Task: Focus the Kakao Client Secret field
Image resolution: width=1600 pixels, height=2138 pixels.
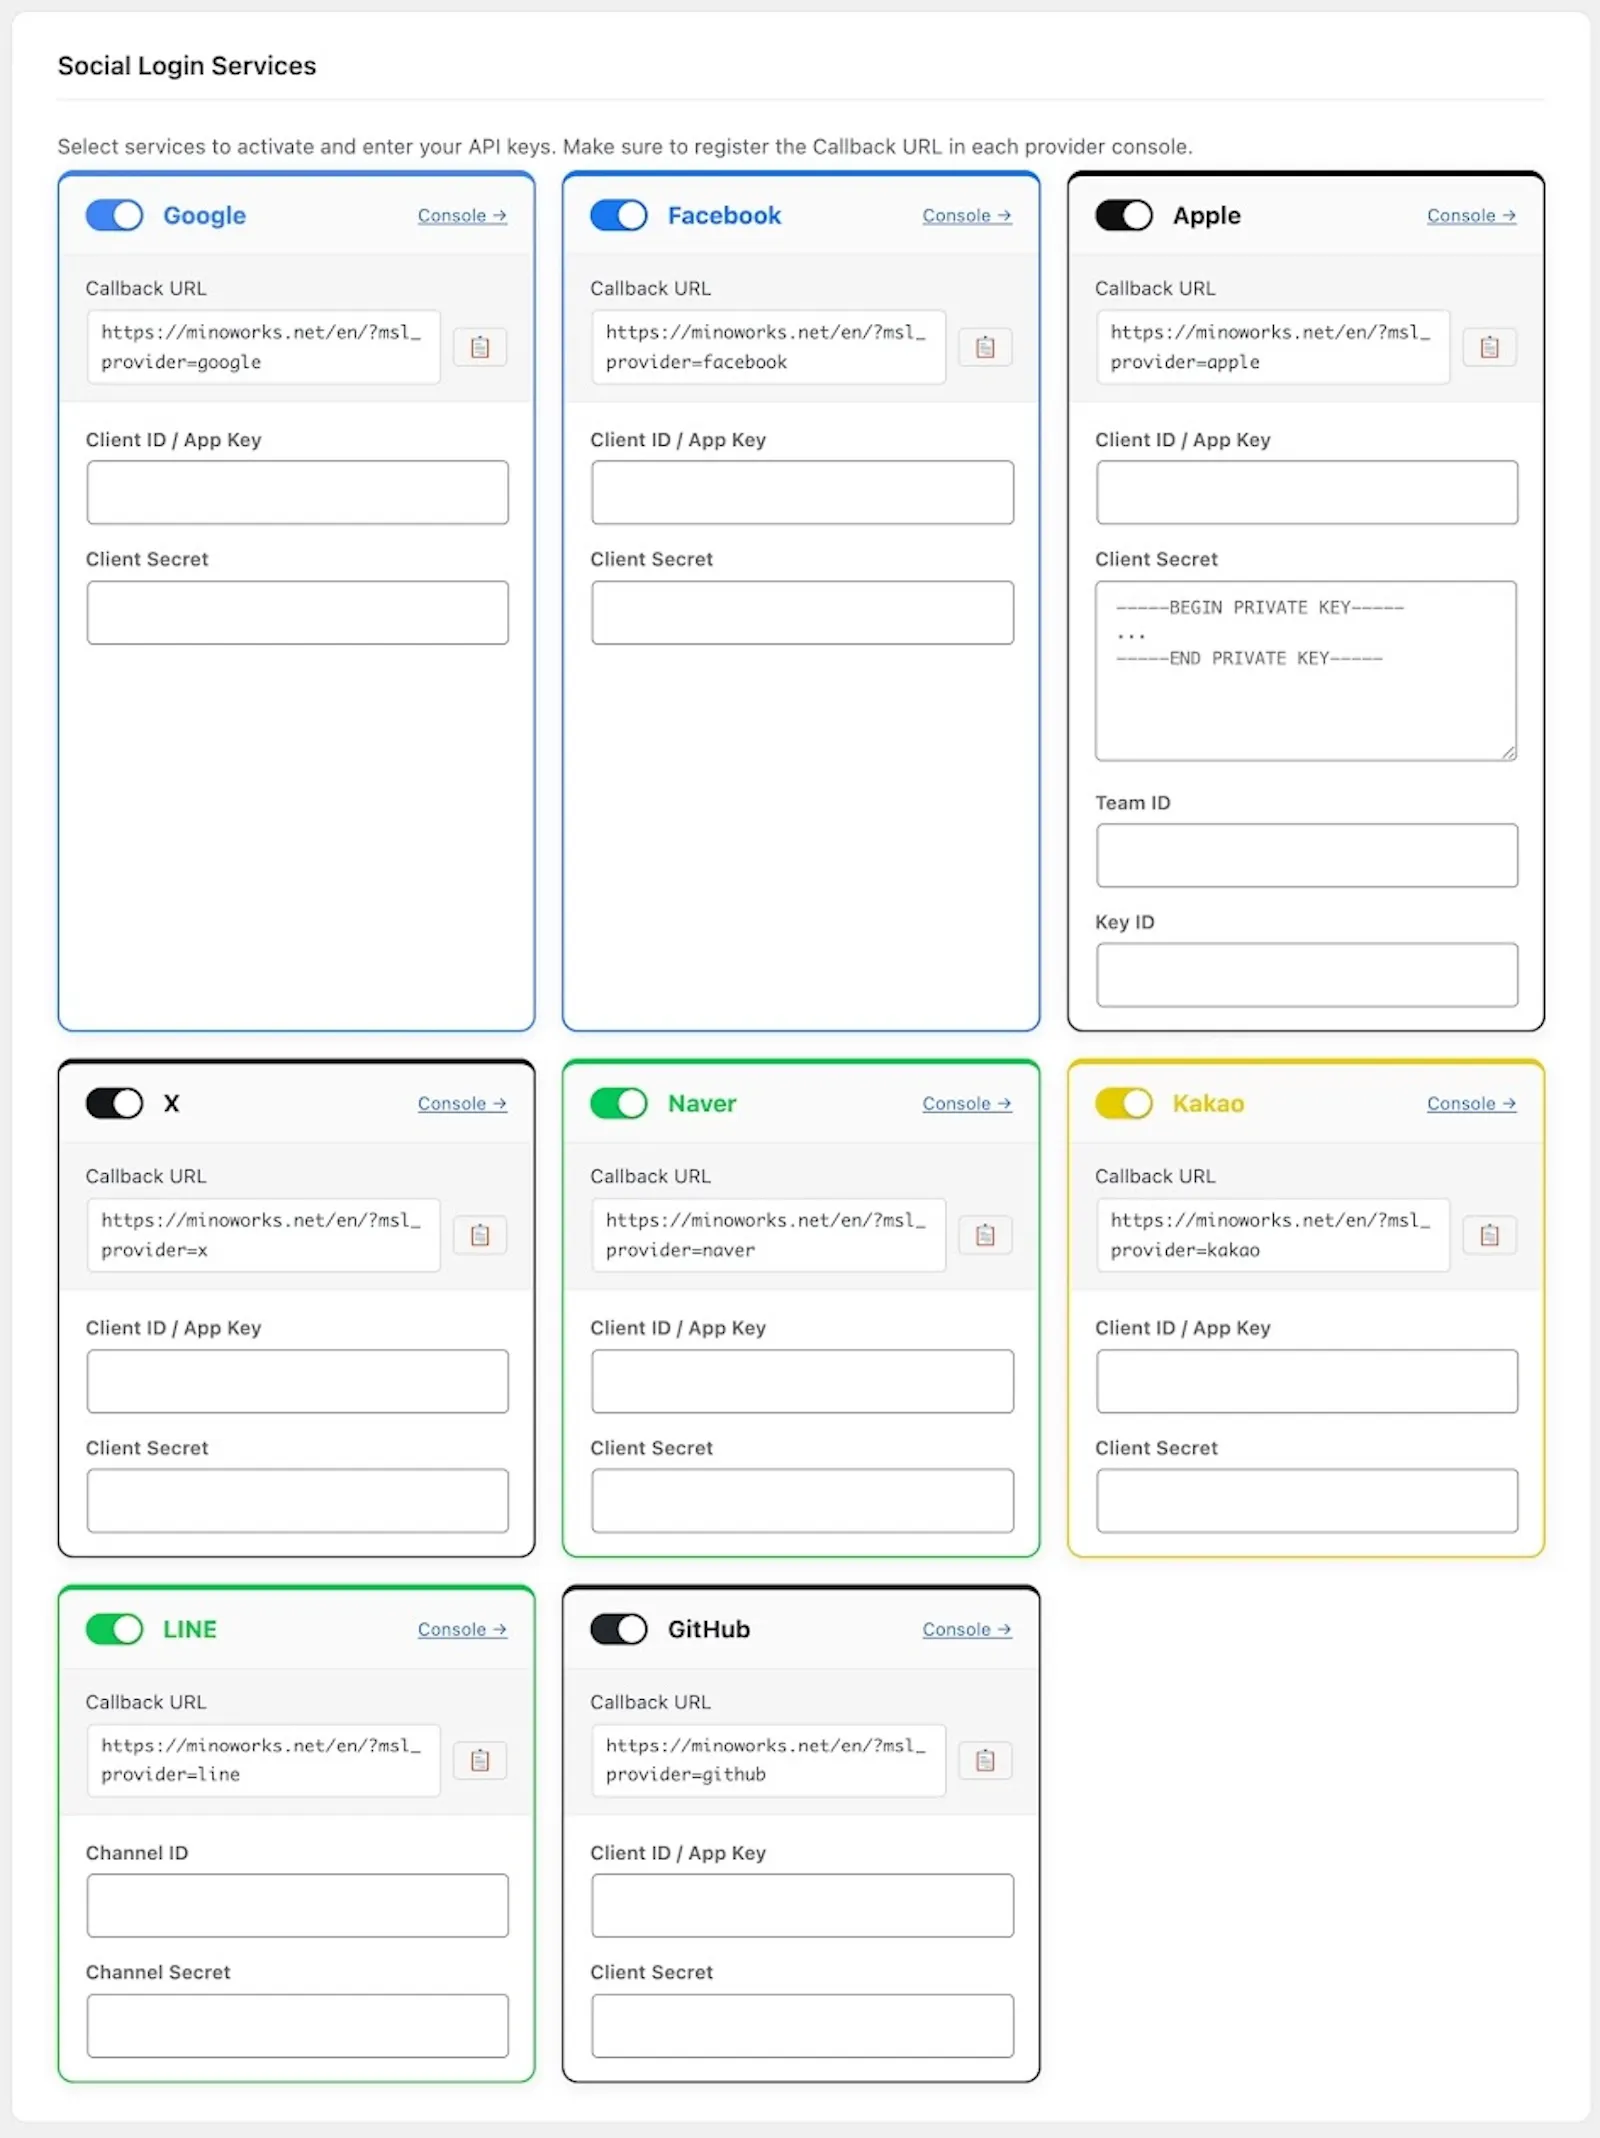Action: pos(1307,1500)
